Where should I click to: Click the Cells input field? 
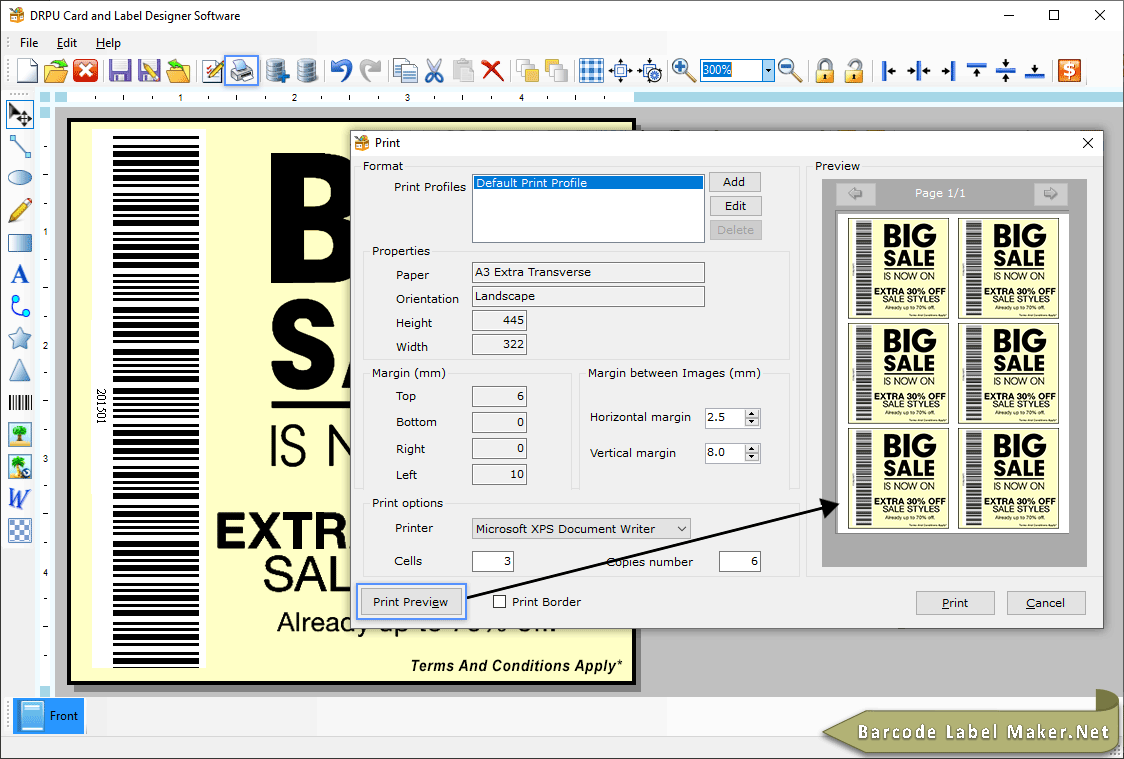[x=492, y=561]
